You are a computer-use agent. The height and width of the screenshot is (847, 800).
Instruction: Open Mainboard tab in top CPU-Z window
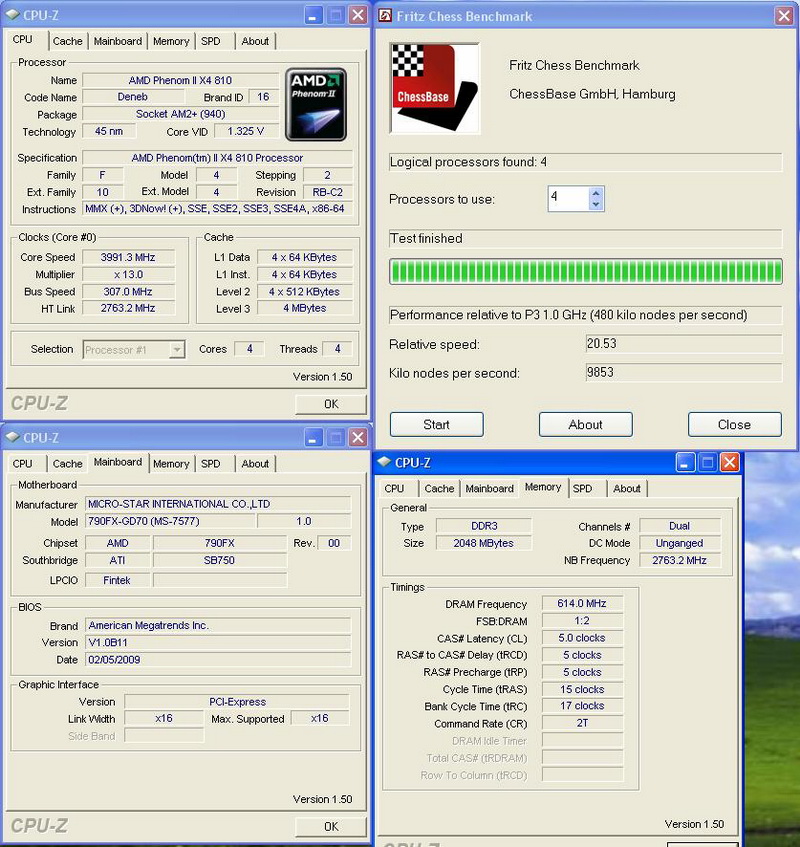pos(118,41)
